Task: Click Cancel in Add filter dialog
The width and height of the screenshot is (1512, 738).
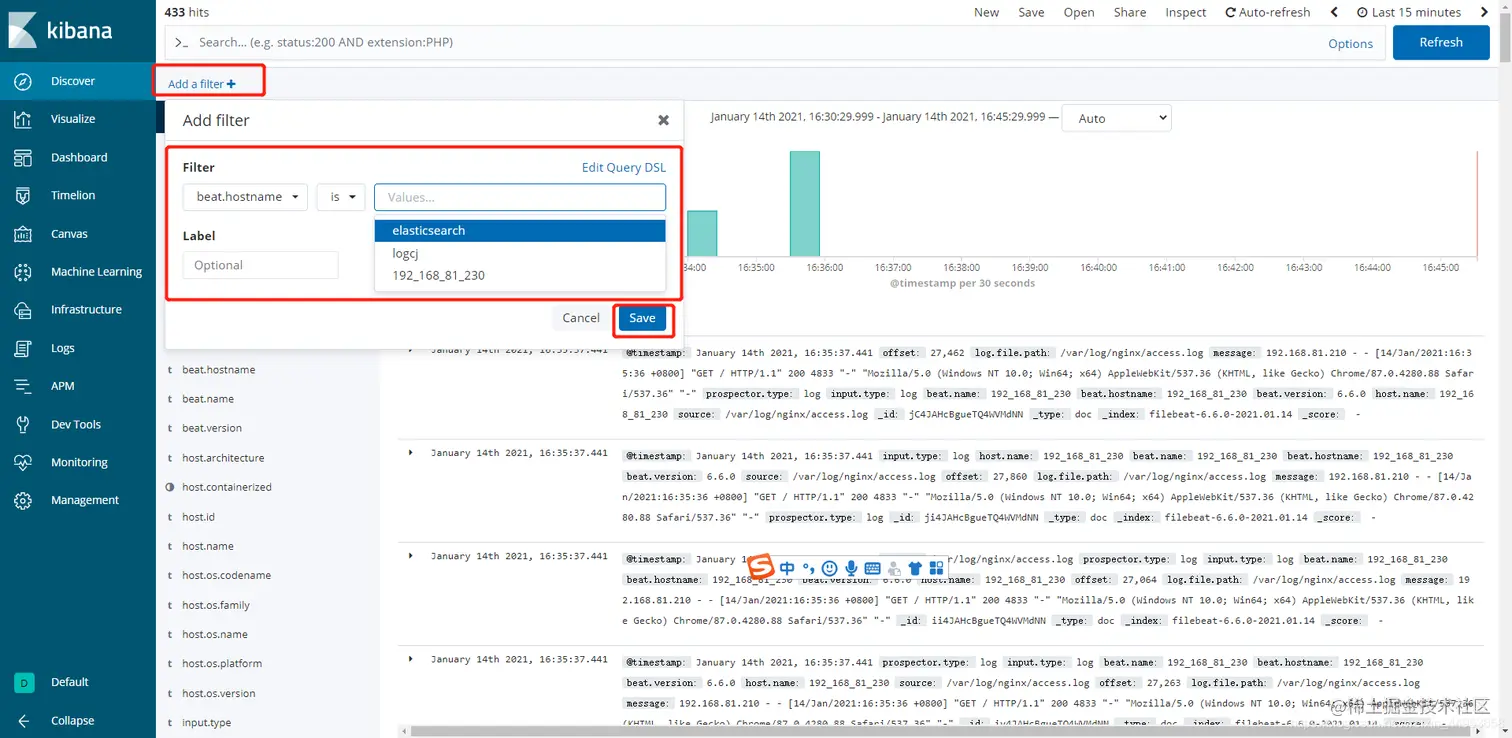Action: pos(581,318)
